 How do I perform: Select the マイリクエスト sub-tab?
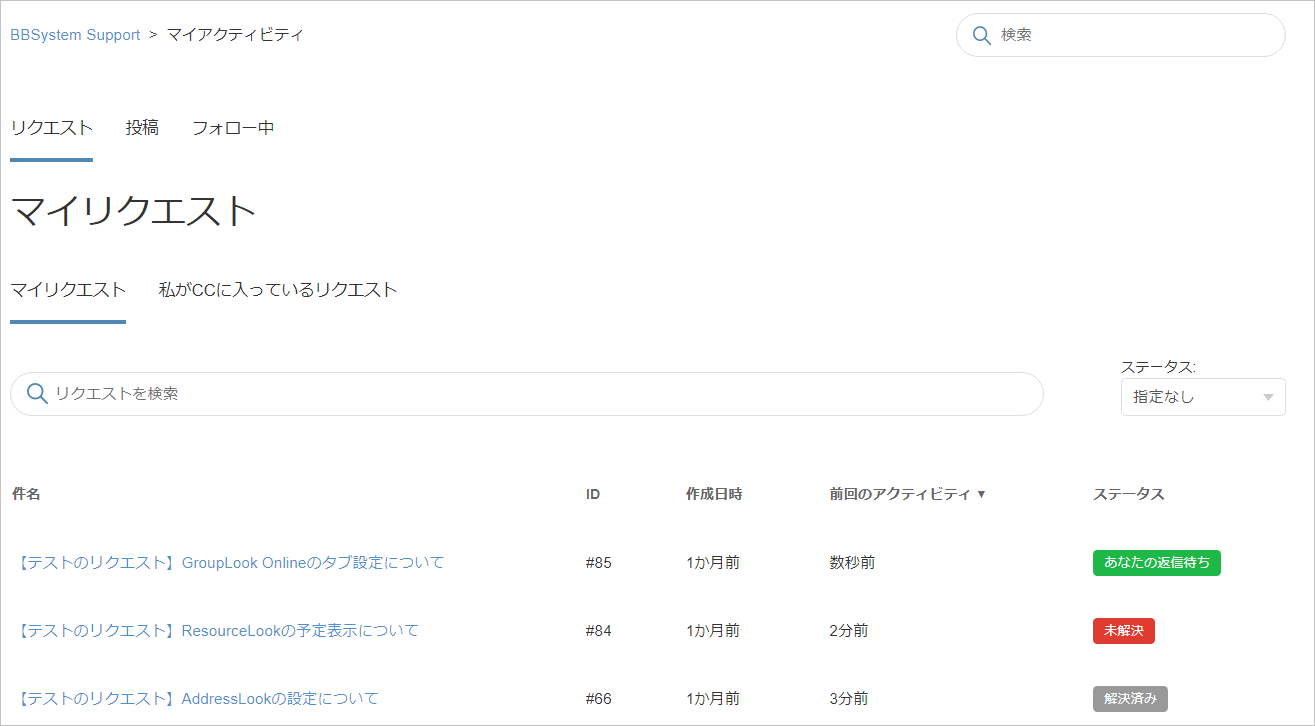pyautogui.click(x=68, y=290)
